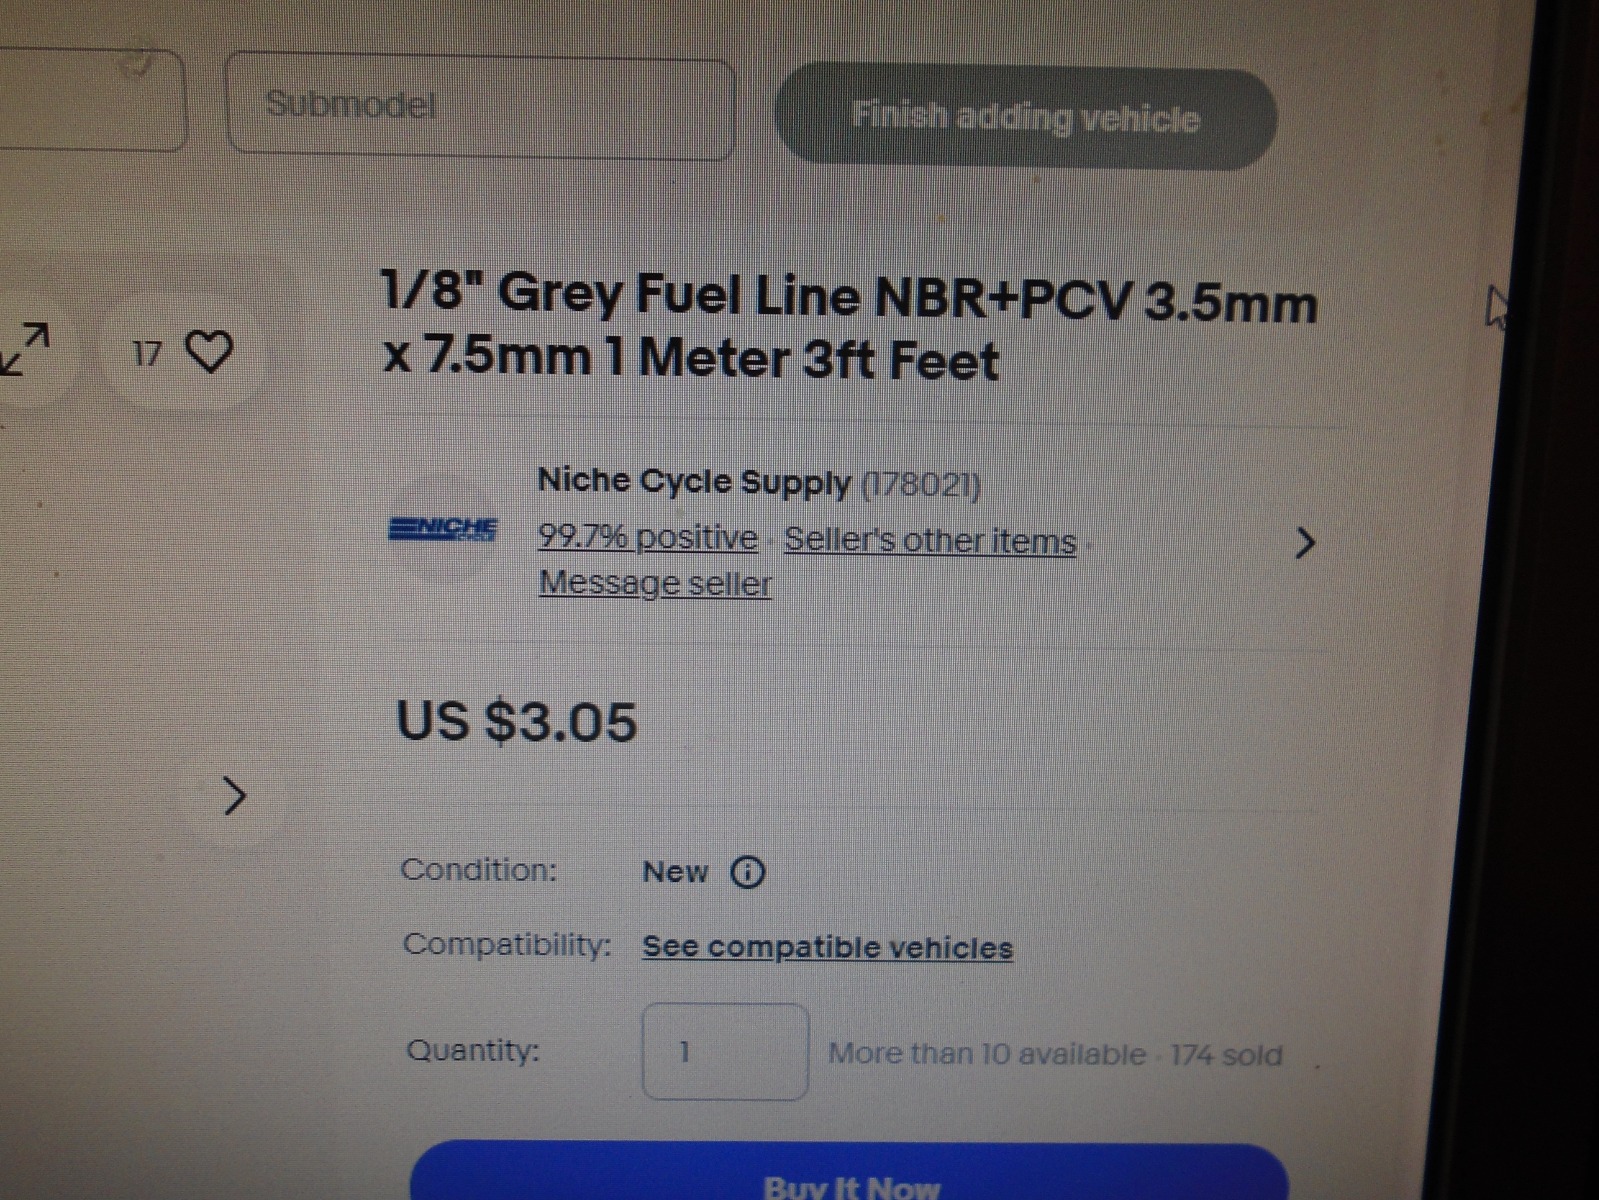
Task: Click the condition info circle icon
Action: pos(747,872)
